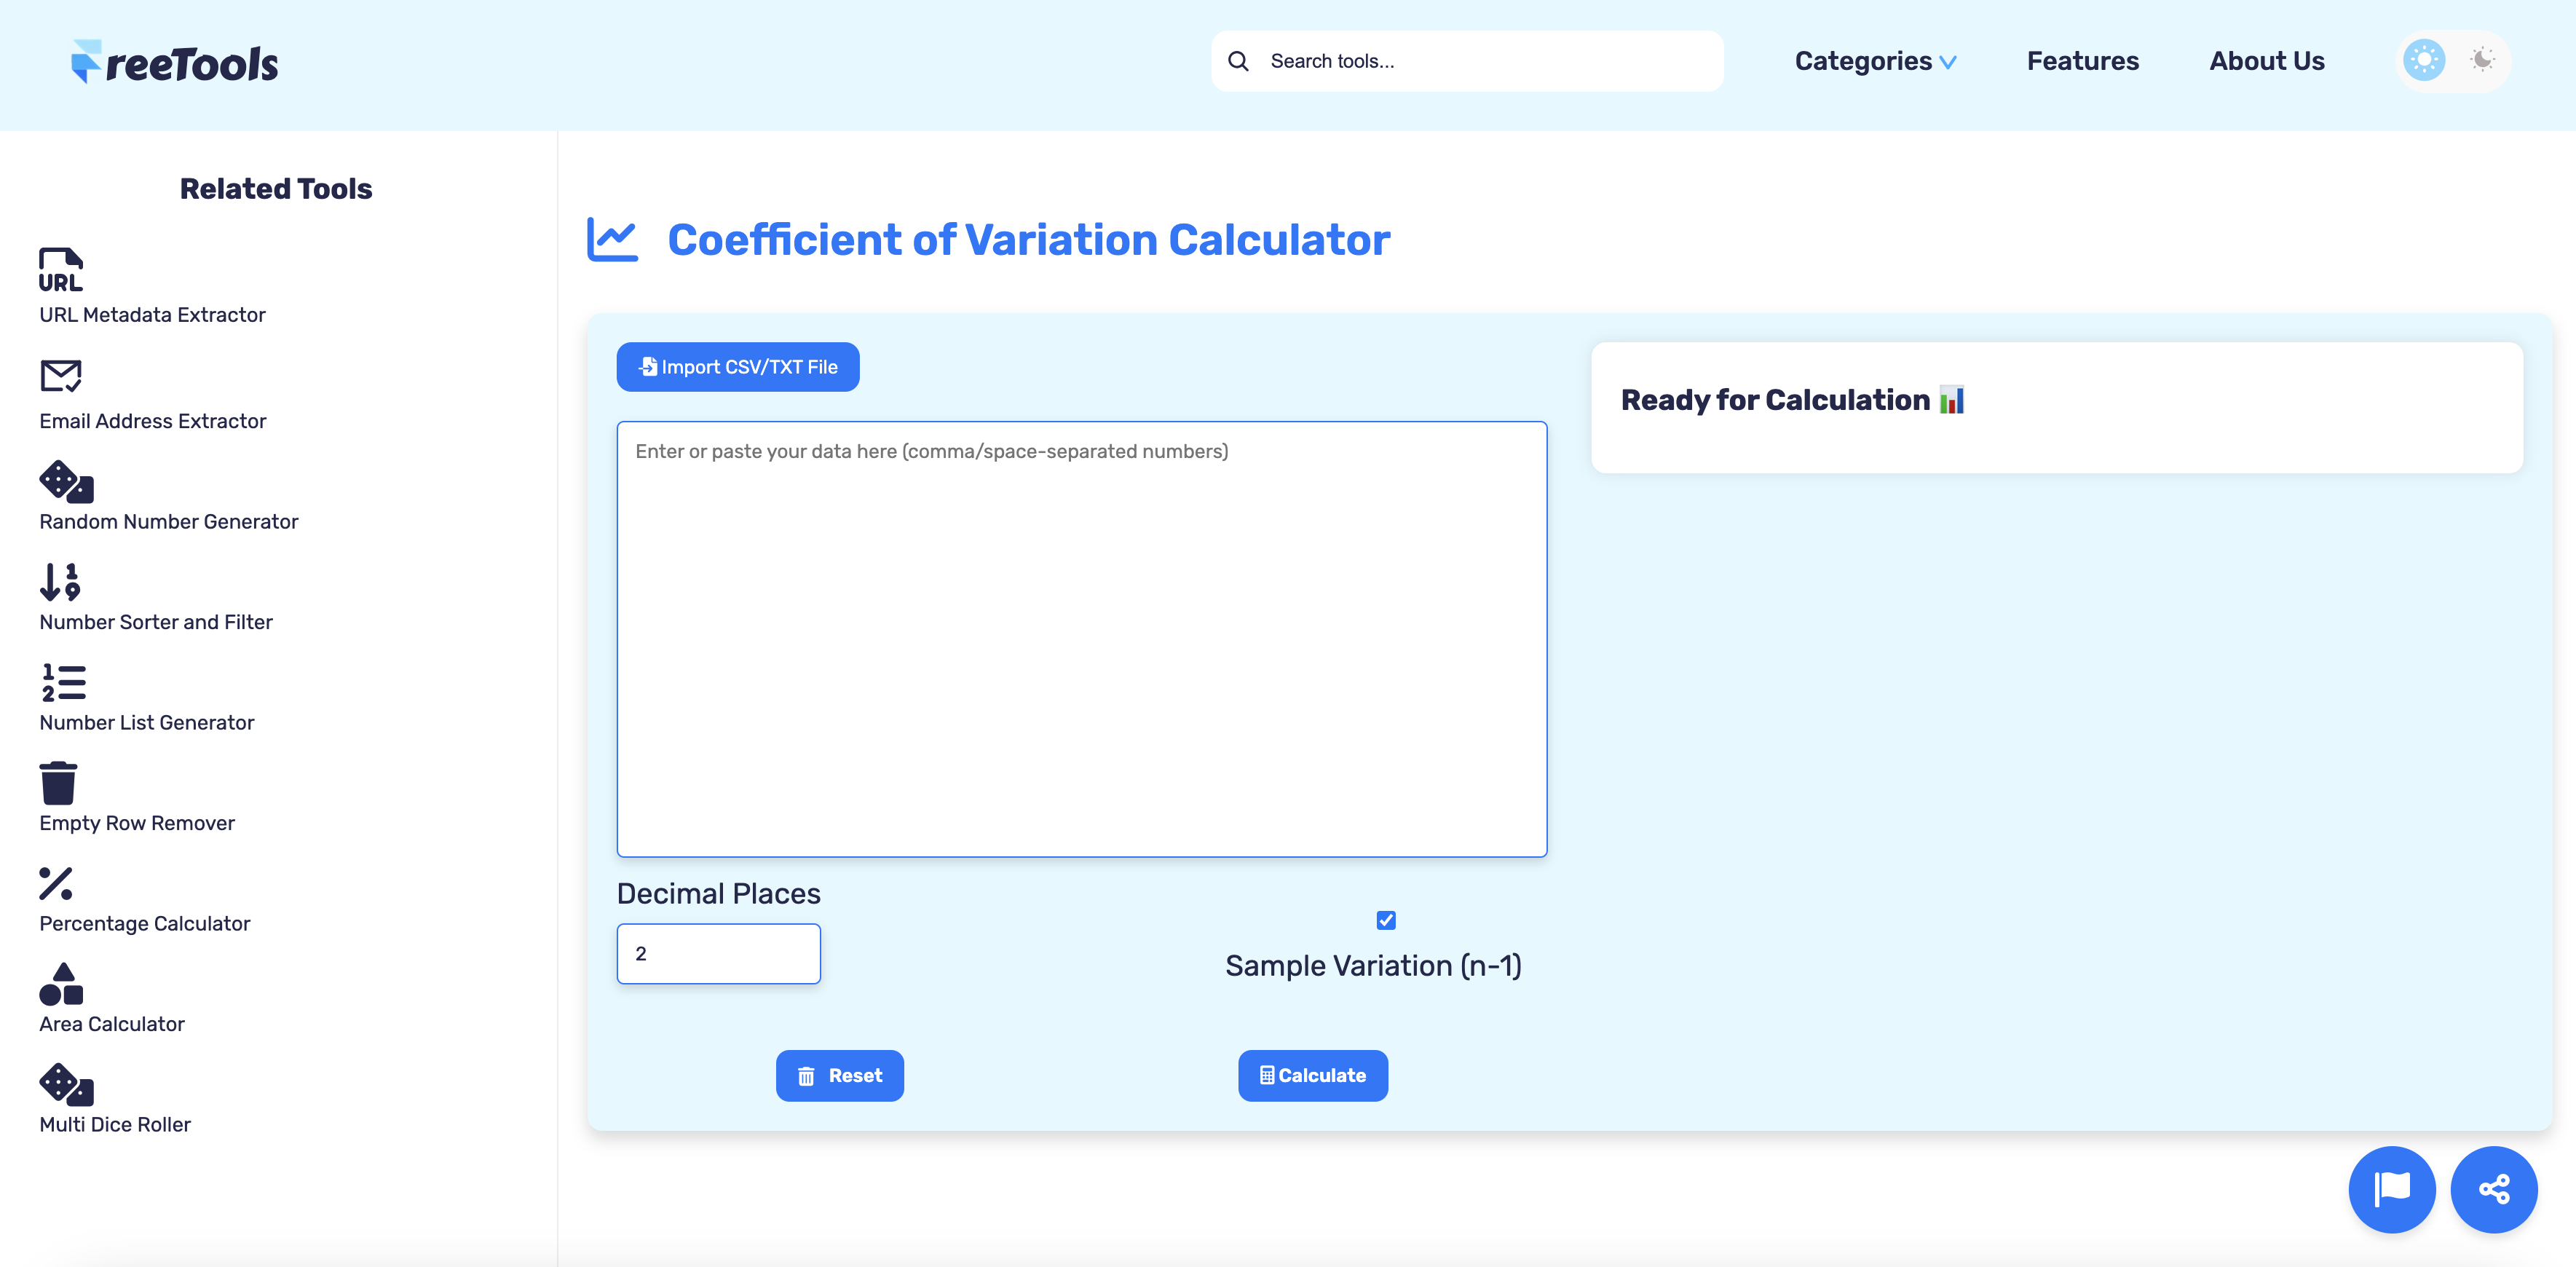Open the Email Address Extractor envelope icon
This screenshot has height=1267, width=2576.
coord(60,377)
